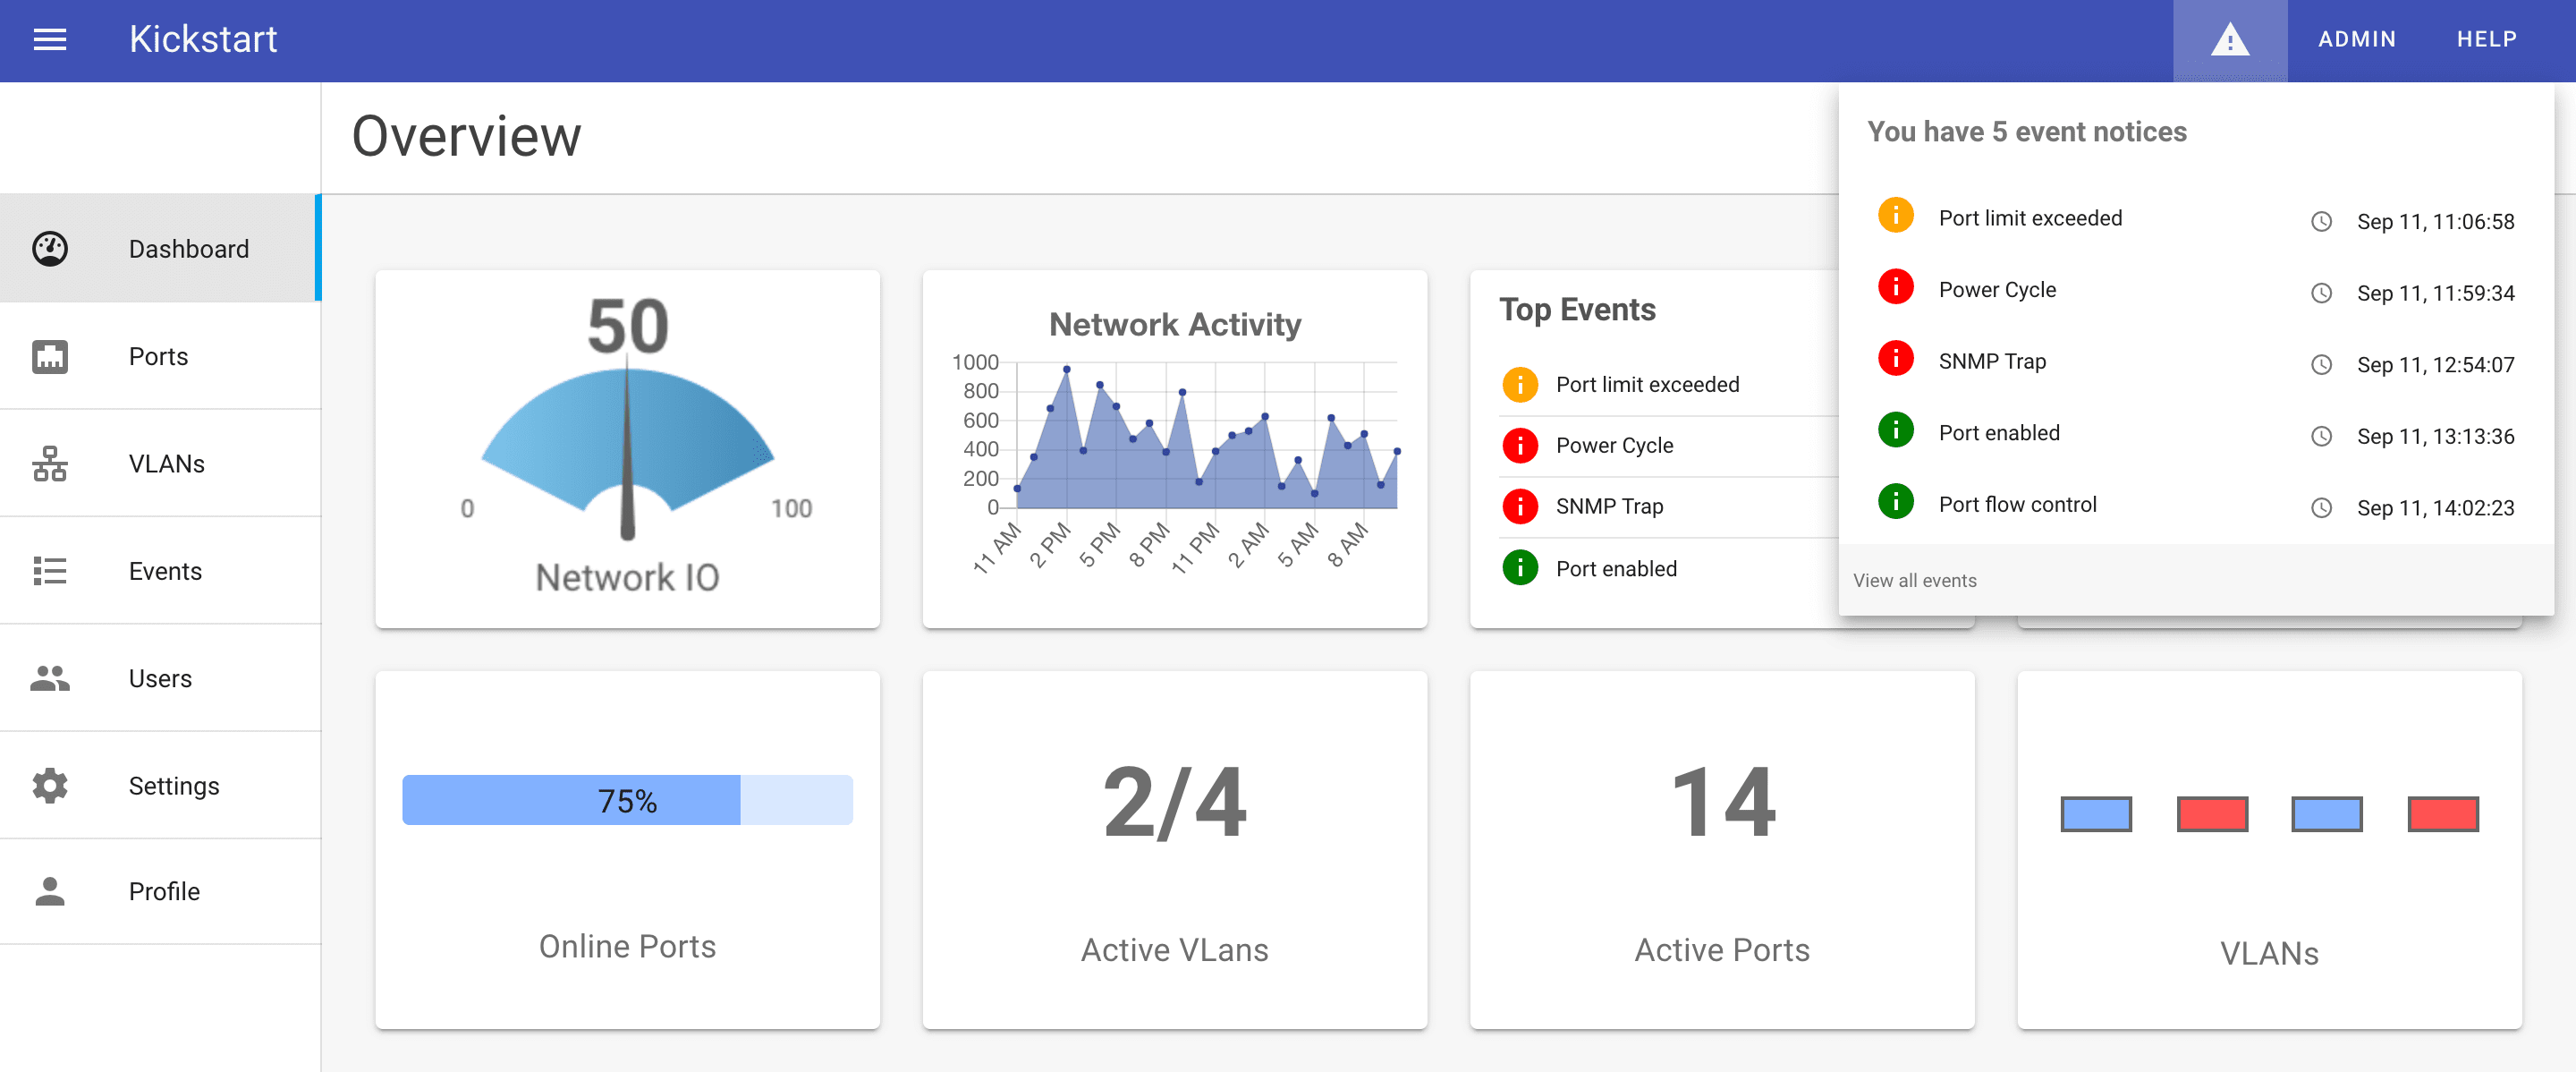Image resolution: width=2576 pixels, height=1072 pixels.
Task: Click clock icon next to Sep 11, 13:13:36
Action: 2321,437
